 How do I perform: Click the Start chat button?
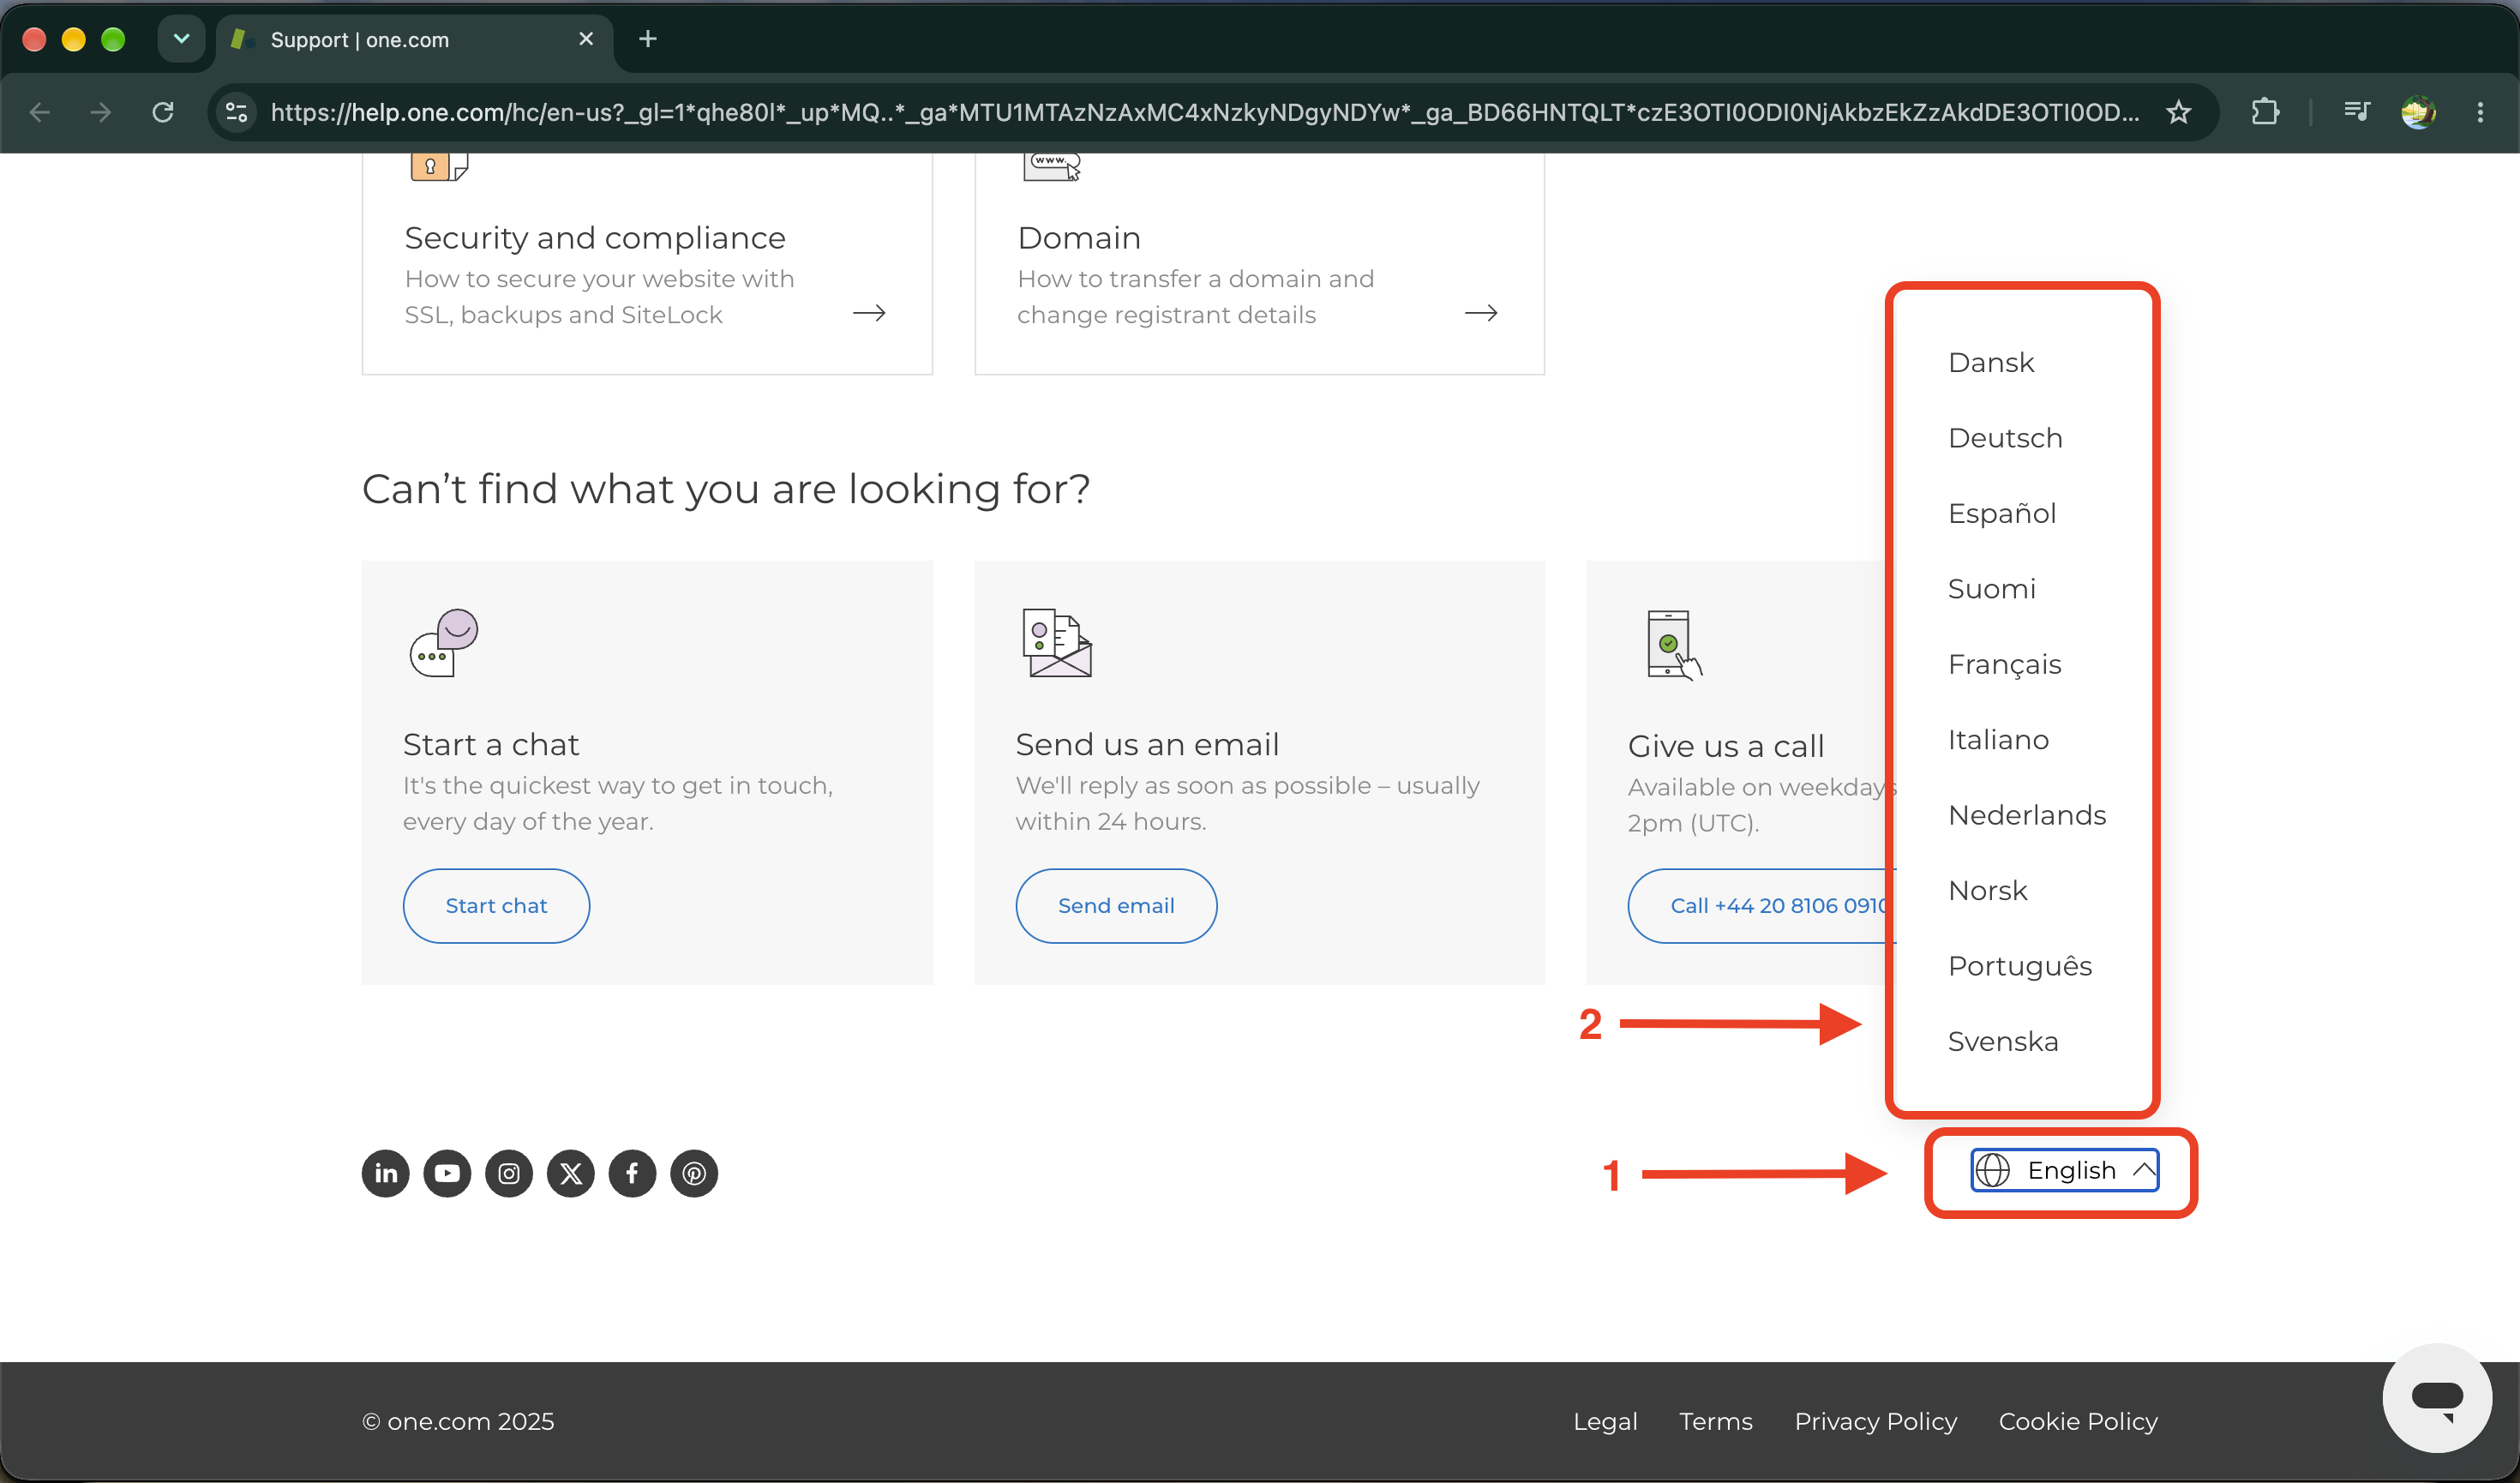(496, 905)
